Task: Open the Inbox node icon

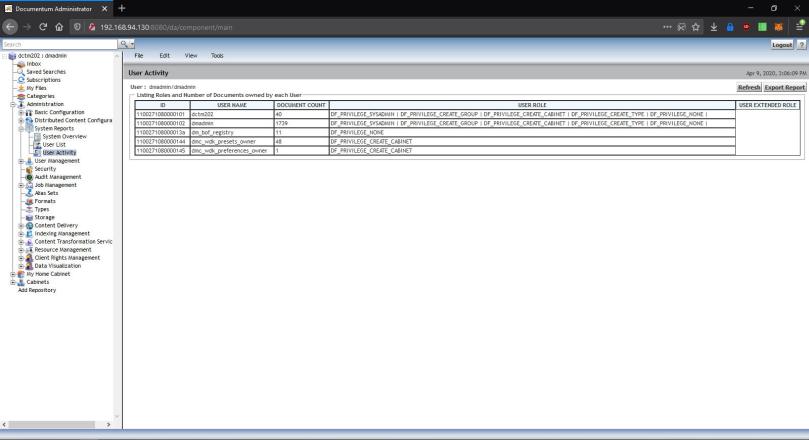Action: point(19,64)
